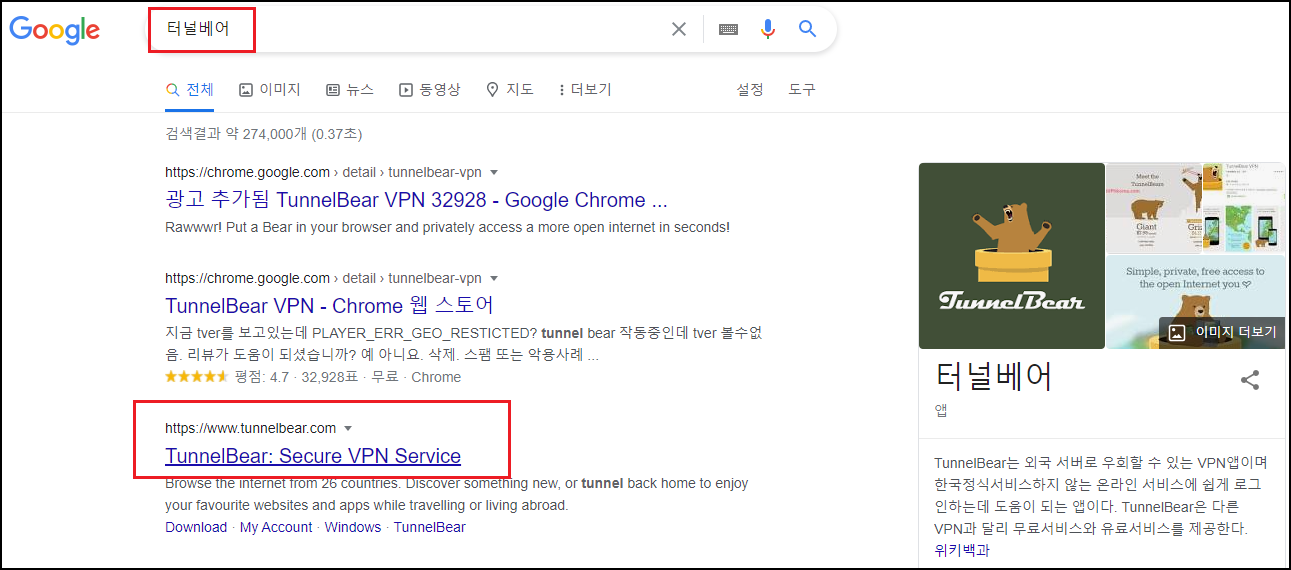1291x570 pixels.
Task: Switch to the 이미지 tab
Action: [270, 89]
